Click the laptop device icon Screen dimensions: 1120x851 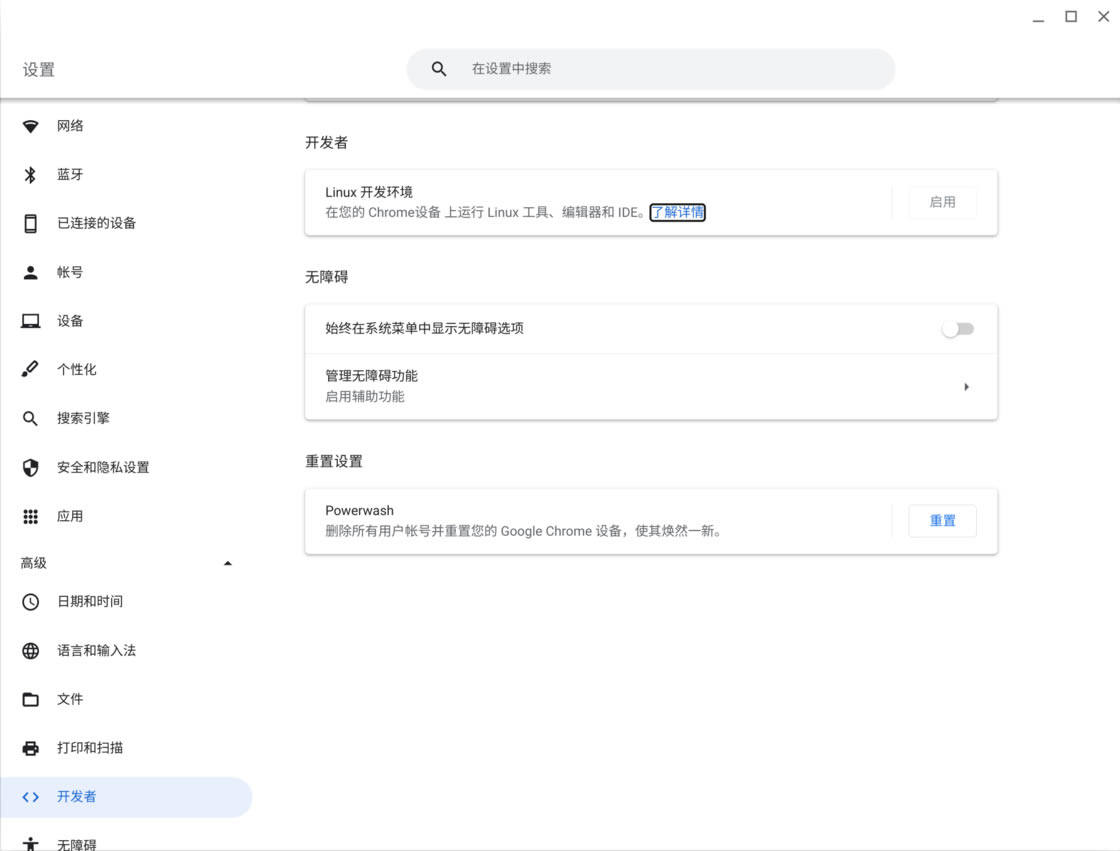(x=31, y=321)
